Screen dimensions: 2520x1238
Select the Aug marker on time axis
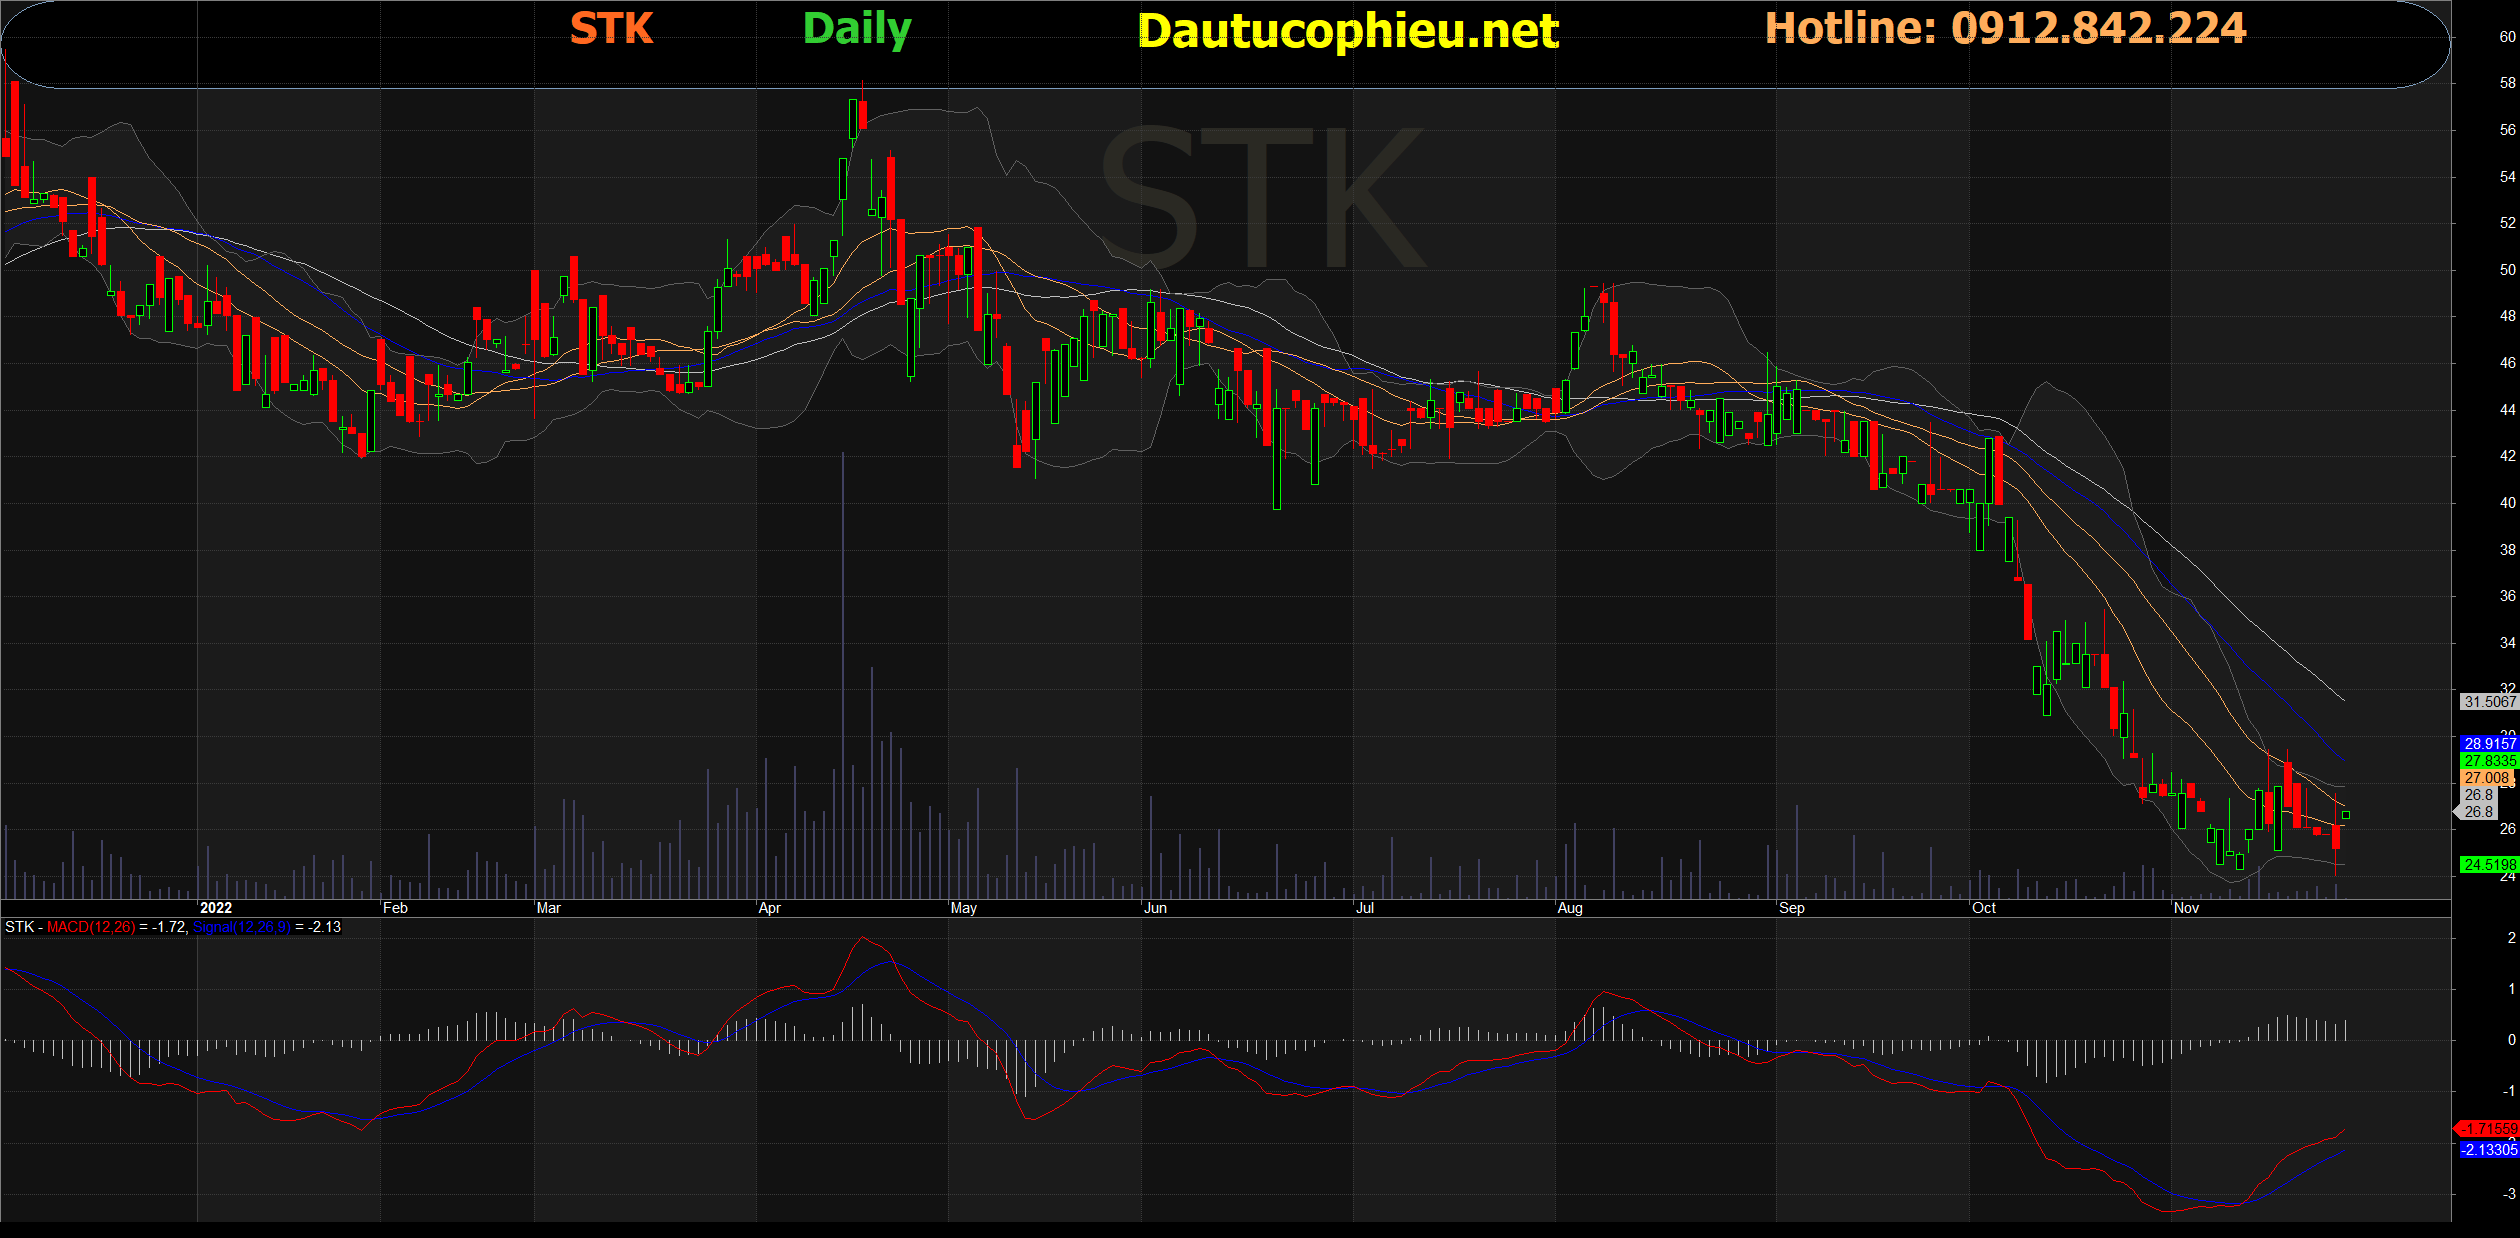pyautogui.click(x=1570, y=908)
